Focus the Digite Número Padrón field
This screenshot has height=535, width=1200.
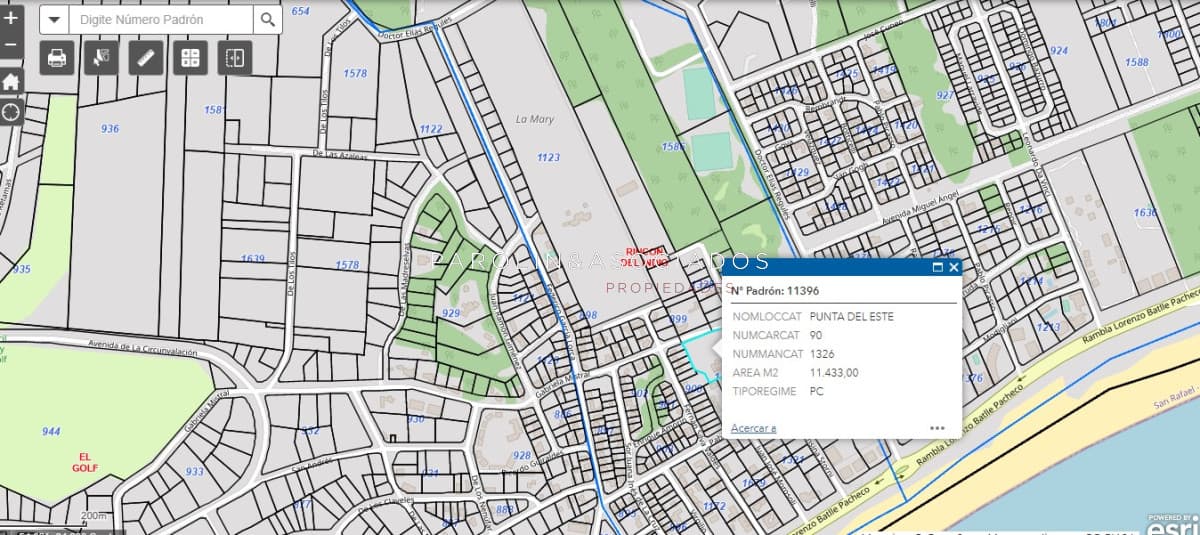160,19
